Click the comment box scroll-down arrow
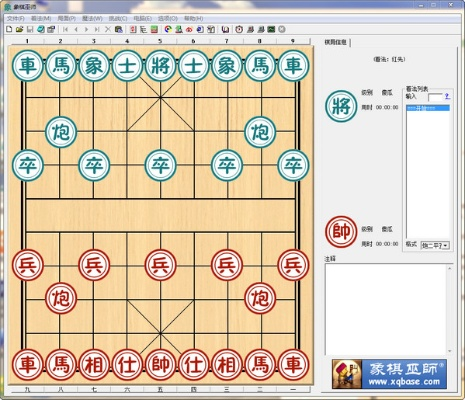 pos(450,351)
